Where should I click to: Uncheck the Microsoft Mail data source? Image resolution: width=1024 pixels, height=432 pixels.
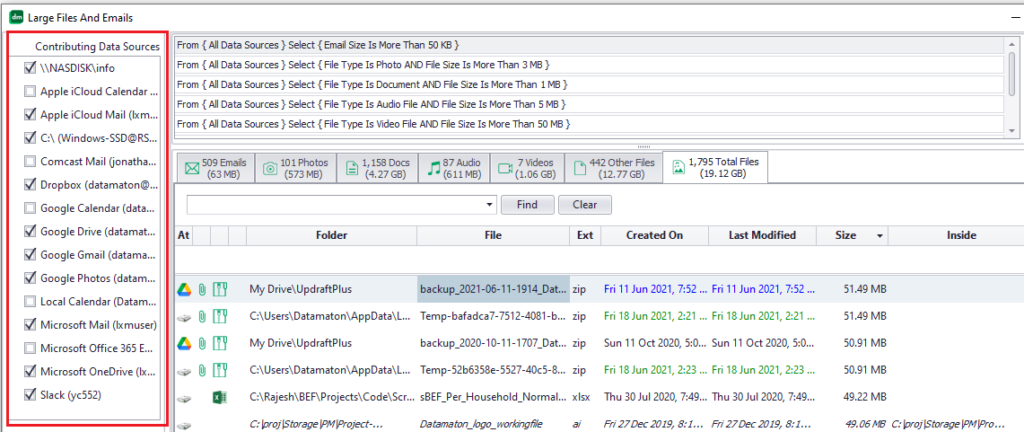[29, 324]
